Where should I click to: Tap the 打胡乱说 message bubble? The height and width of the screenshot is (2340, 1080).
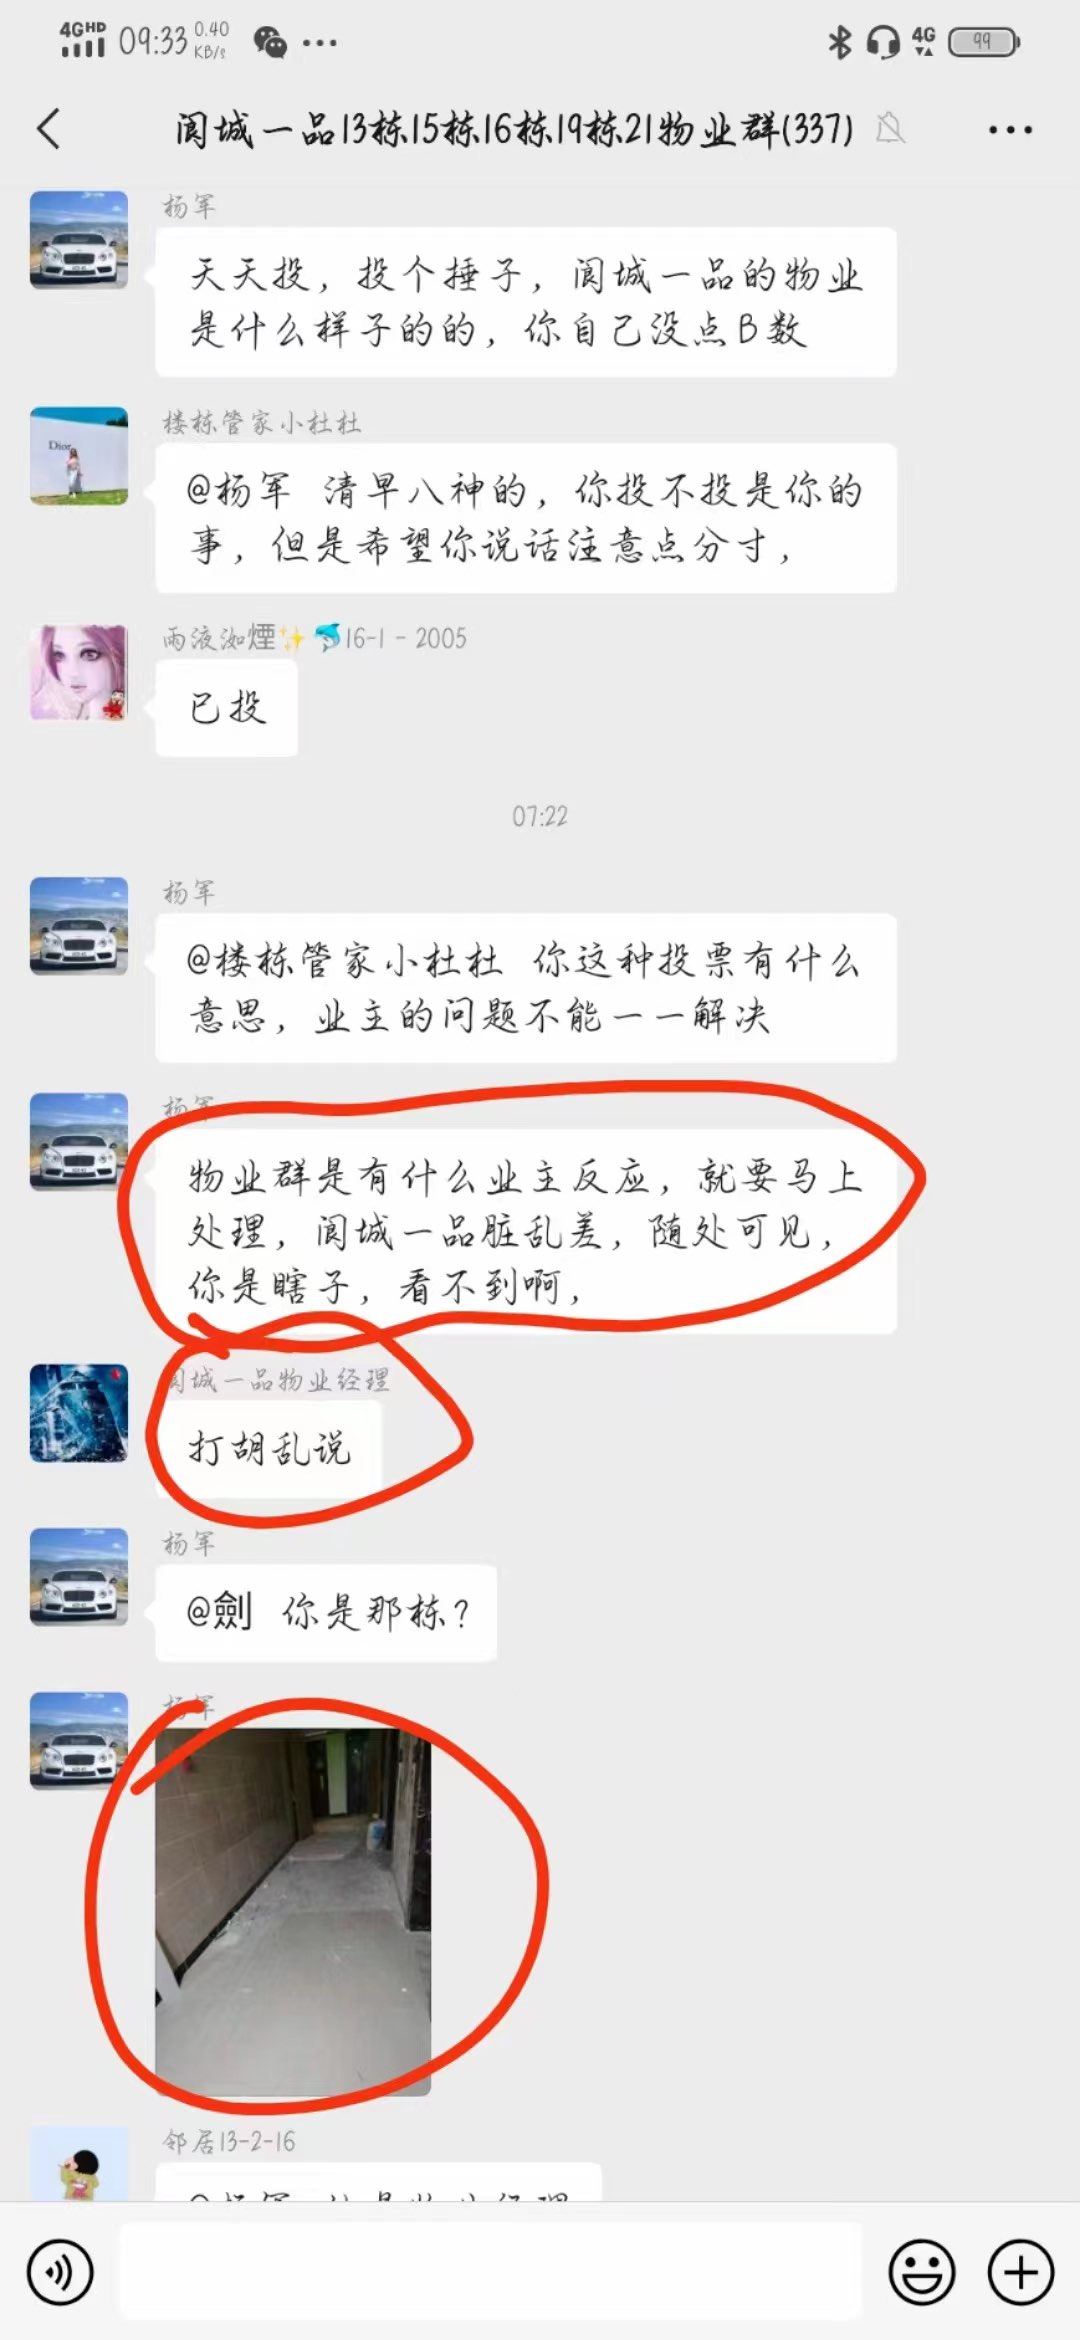click(269, 1448)
